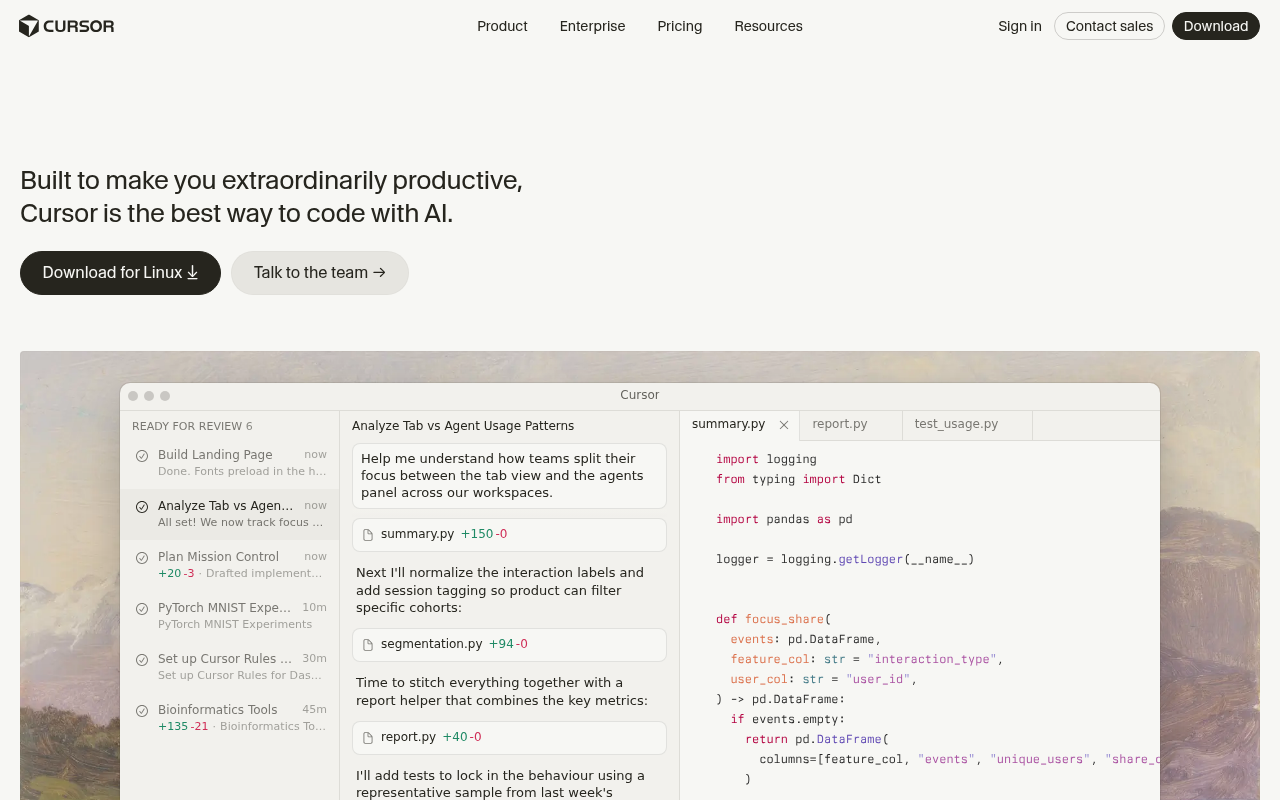Switch to the report.py tab
This screenshot has height=800, width=1280.
pyautogui.click(x=841, y=424)
